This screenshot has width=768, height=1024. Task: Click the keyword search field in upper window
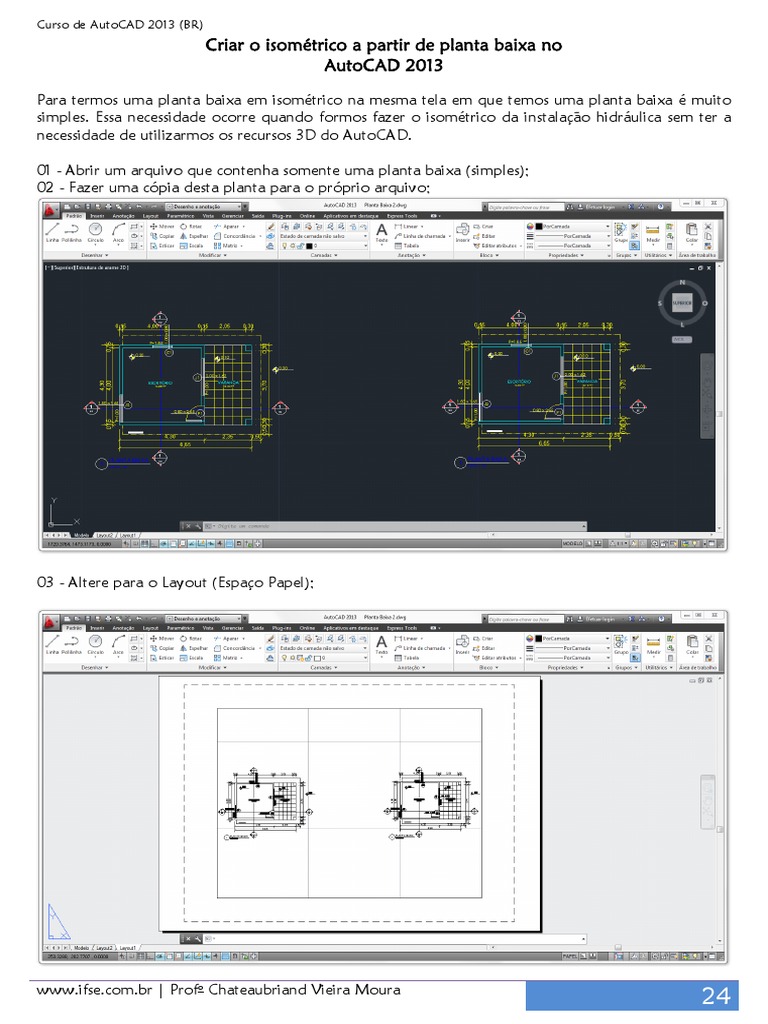(x=524, y=206)
